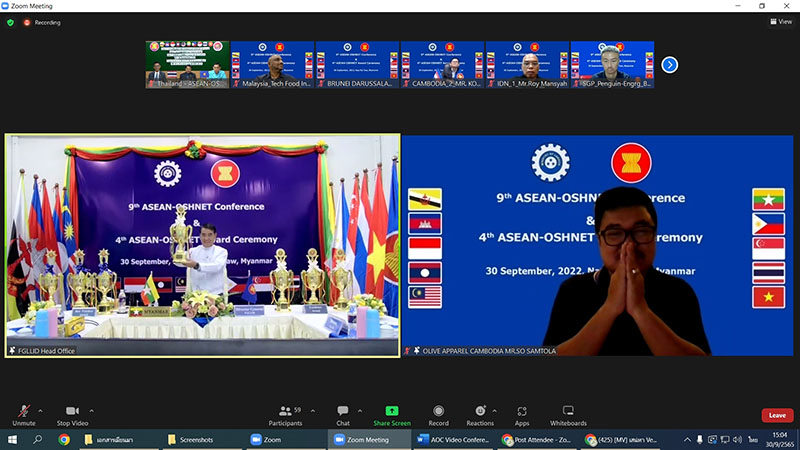Open the View layout menu

(780, 21)
